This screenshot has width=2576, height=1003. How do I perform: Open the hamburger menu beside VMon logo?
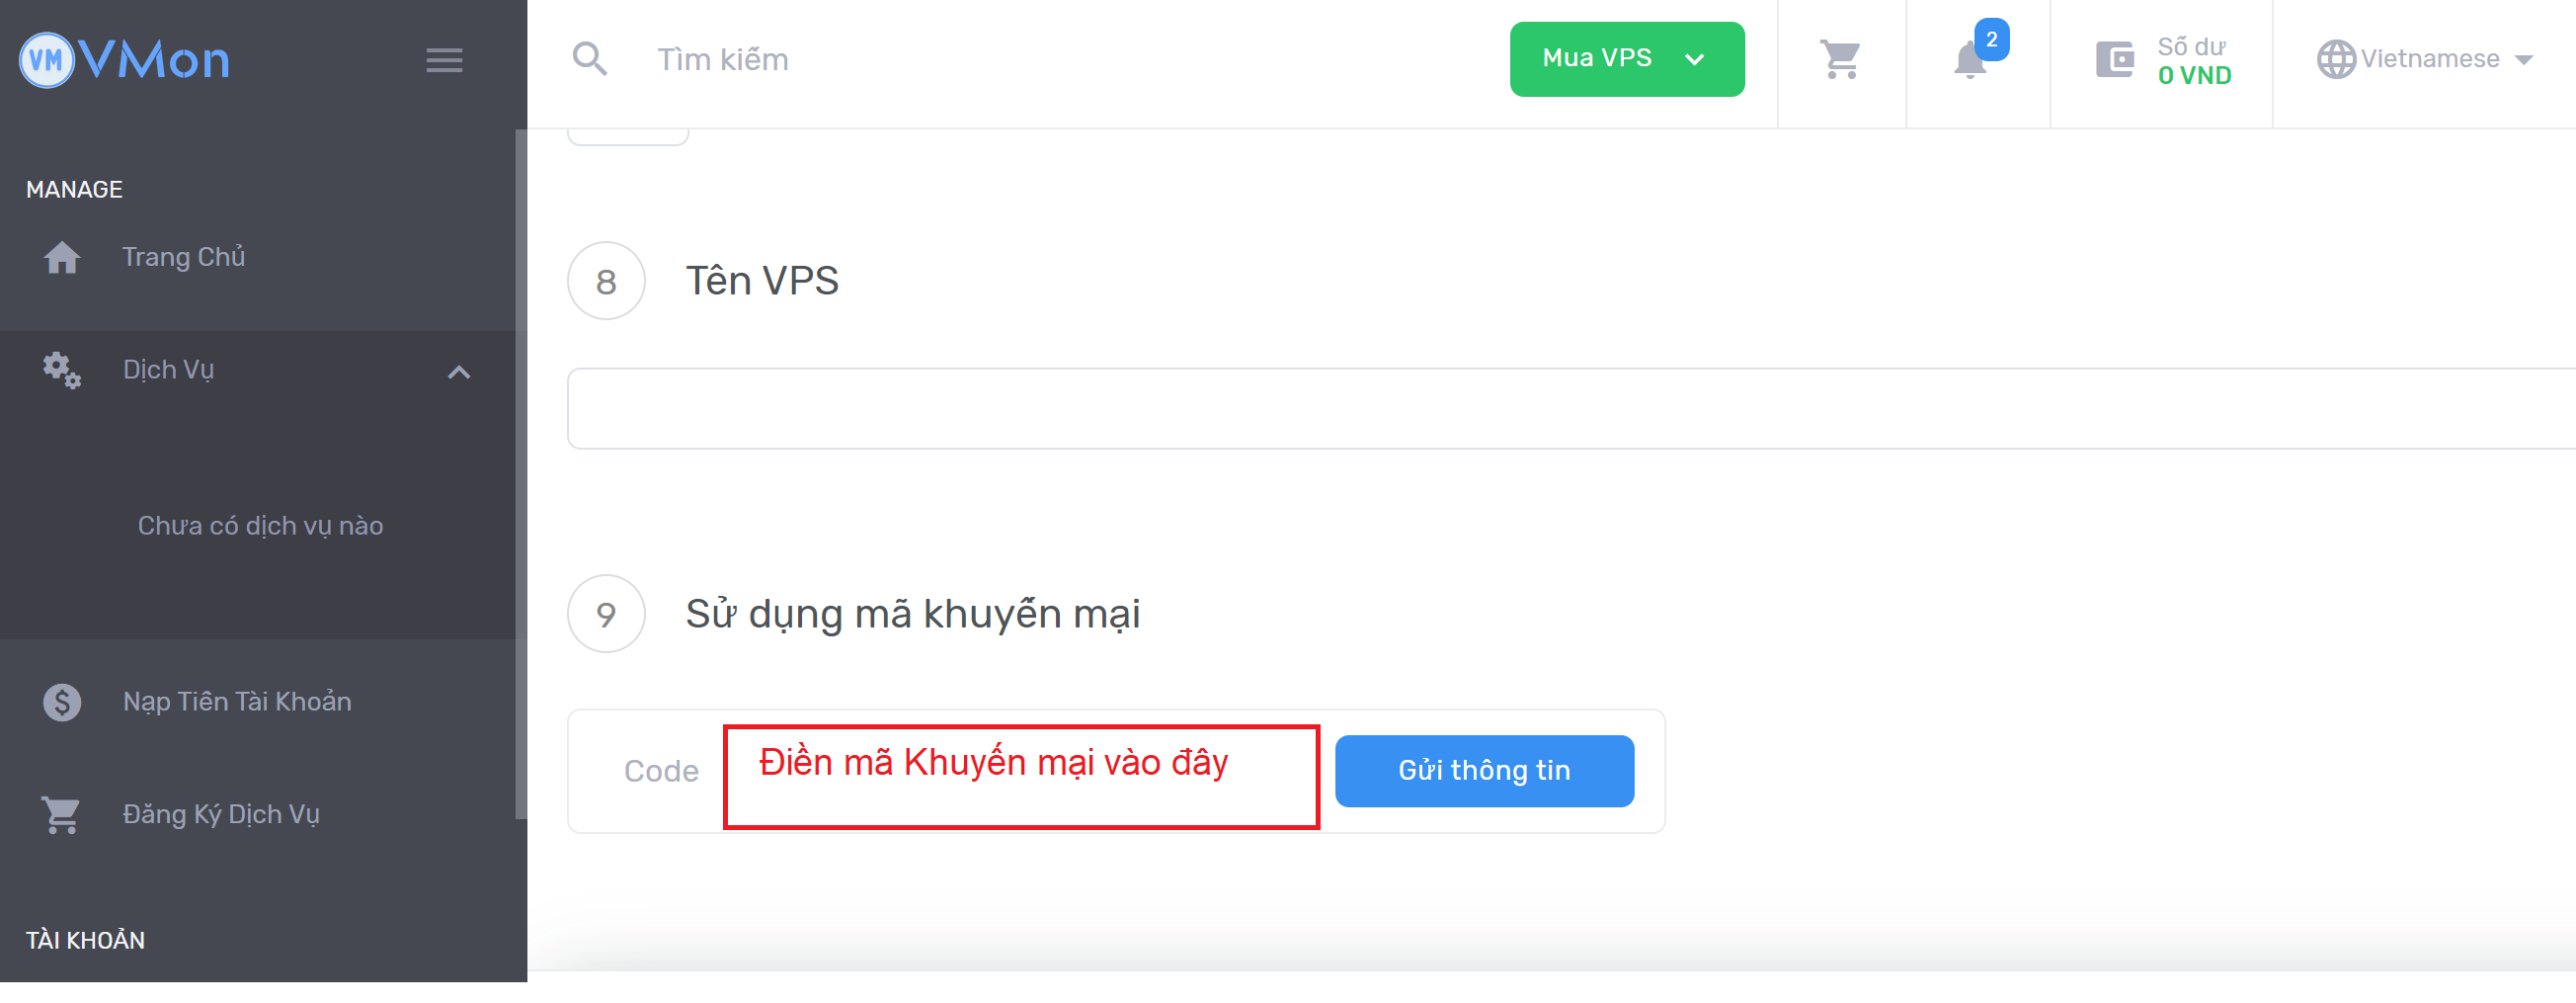(444, 60)
